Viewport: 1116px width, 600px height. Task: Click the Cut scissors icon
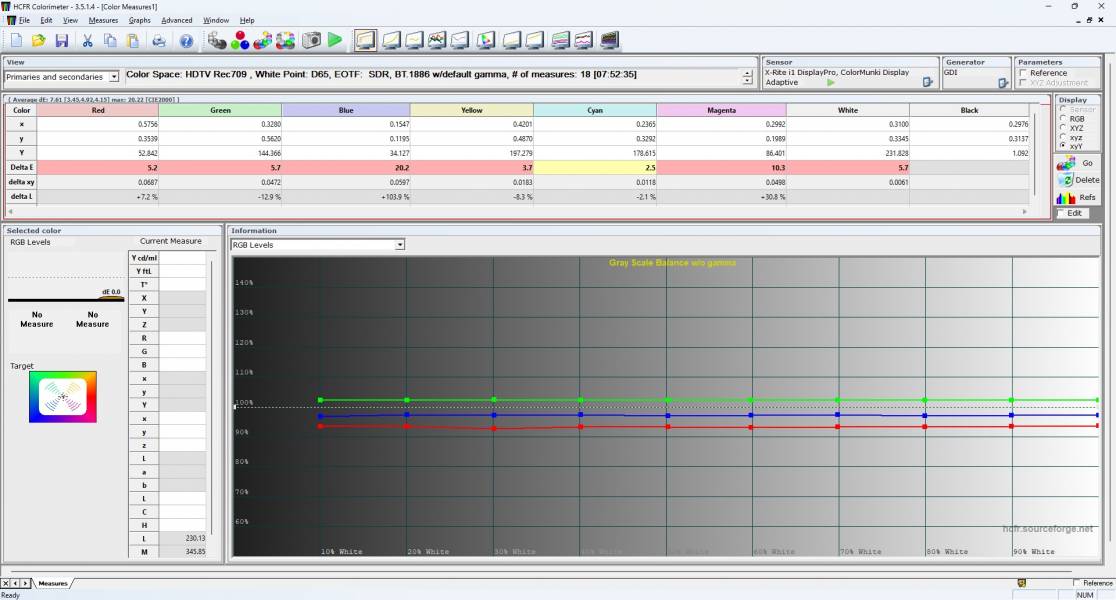point(88,41)
